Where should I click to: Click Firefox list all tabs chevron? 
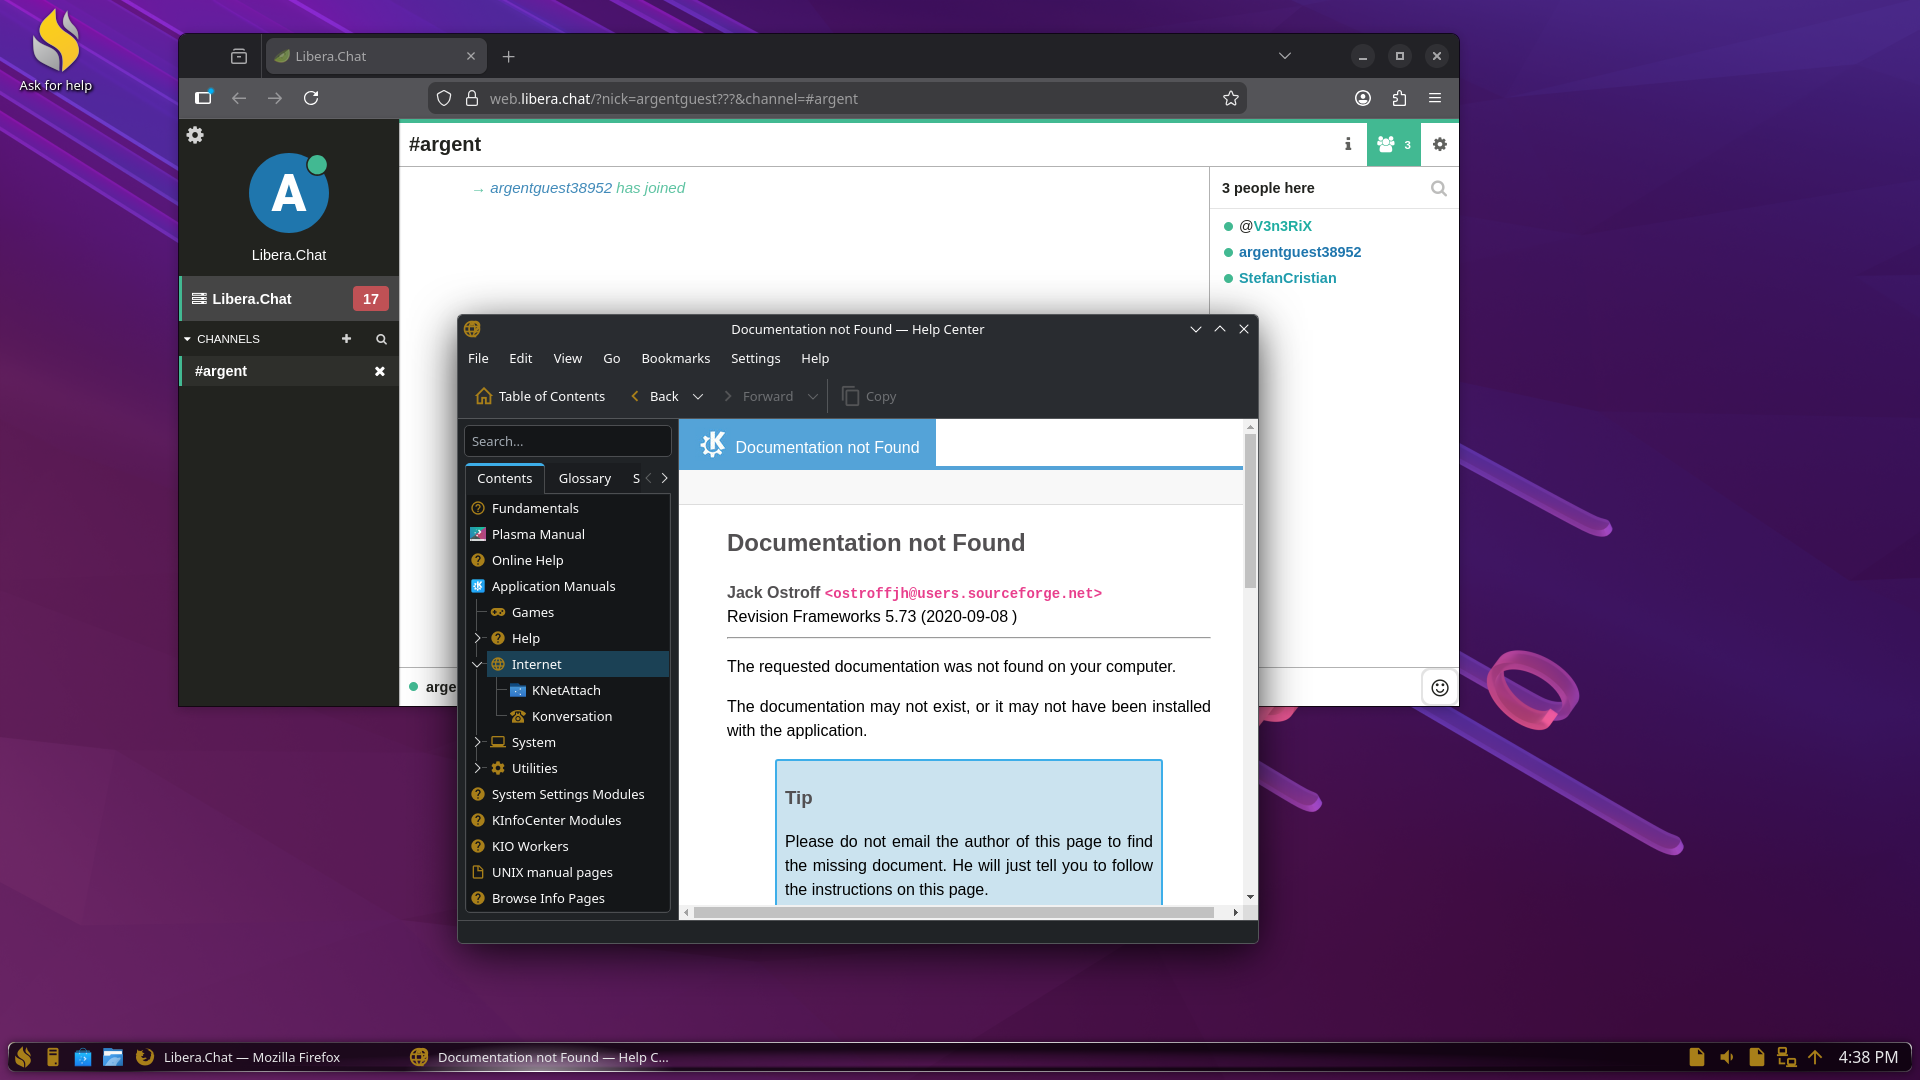tap(1285, 56)
